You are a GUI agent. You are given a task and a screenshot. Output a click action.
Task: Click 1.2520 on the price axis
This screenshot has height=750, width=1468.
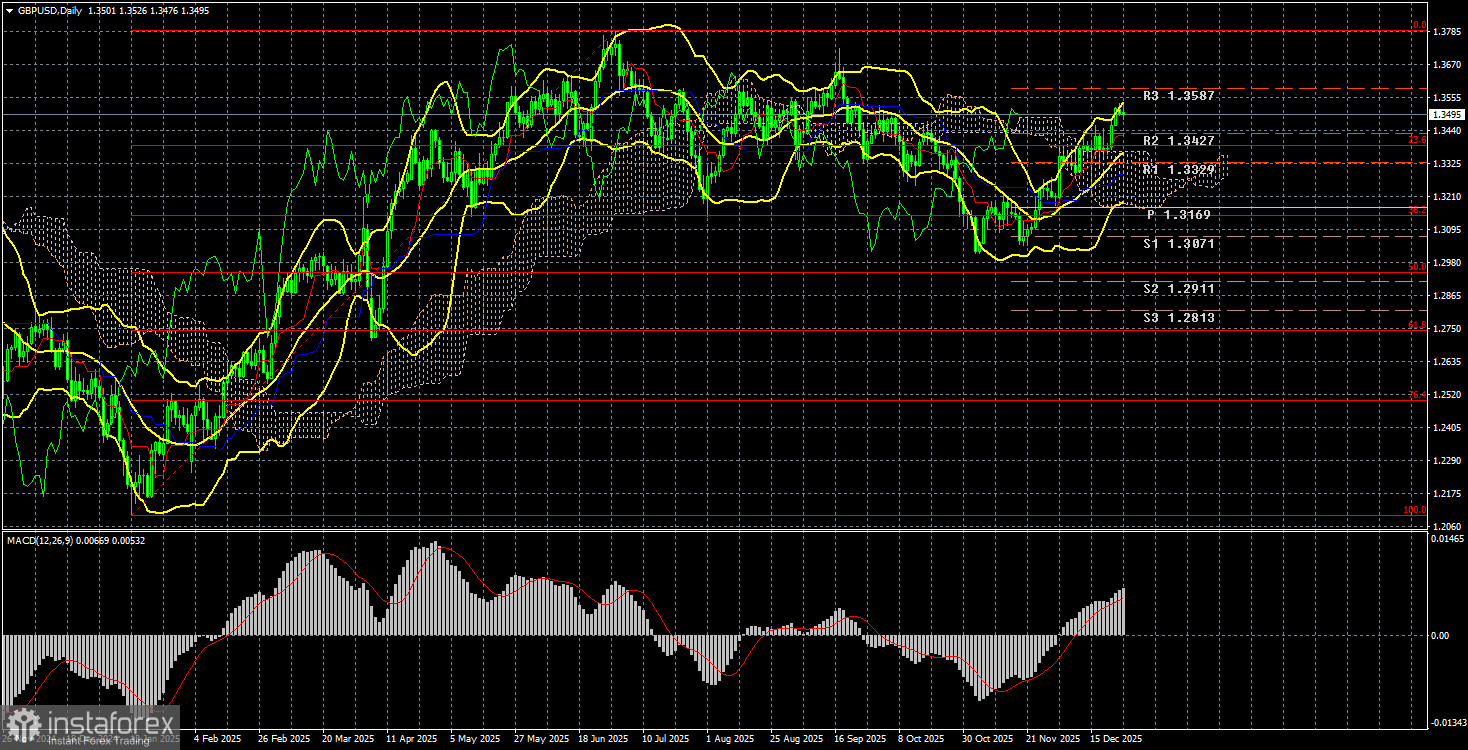(x=1448, y=395)
